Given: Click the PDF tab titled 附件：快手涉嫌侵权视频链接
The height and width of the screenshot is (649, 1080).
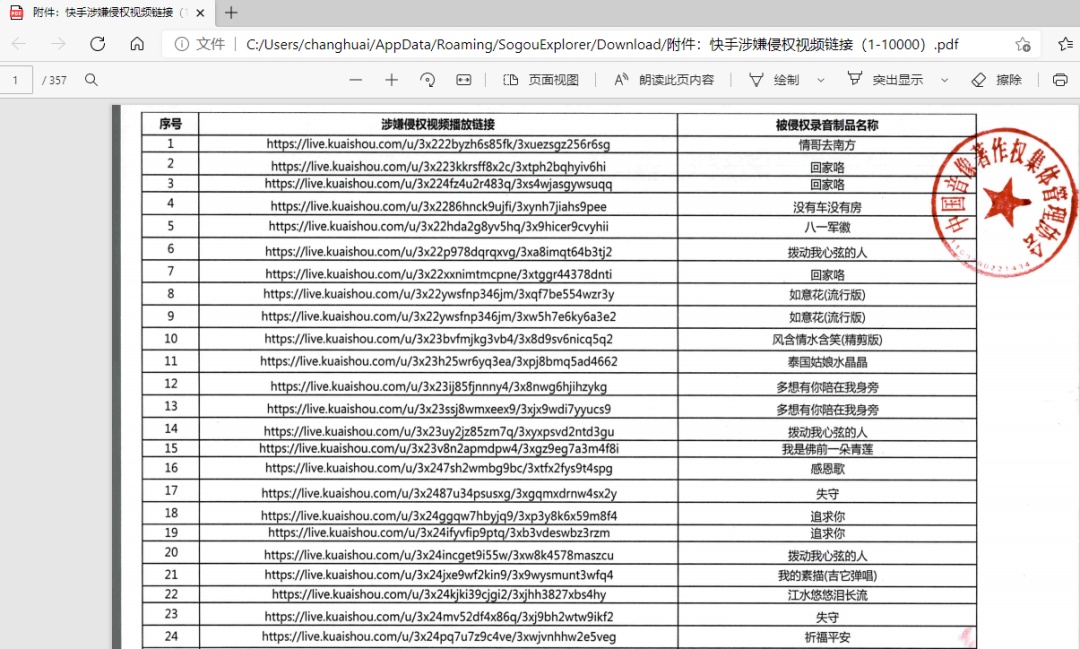Looking at the screenshot, I should [107, 12].
